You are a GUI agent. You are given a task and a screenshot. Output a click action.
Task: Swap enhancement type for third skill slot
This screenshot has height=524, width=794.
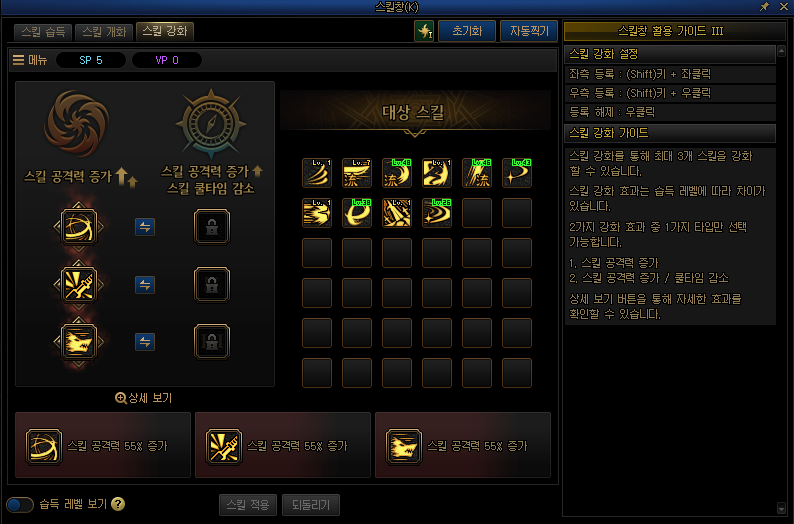click(145, 342)
